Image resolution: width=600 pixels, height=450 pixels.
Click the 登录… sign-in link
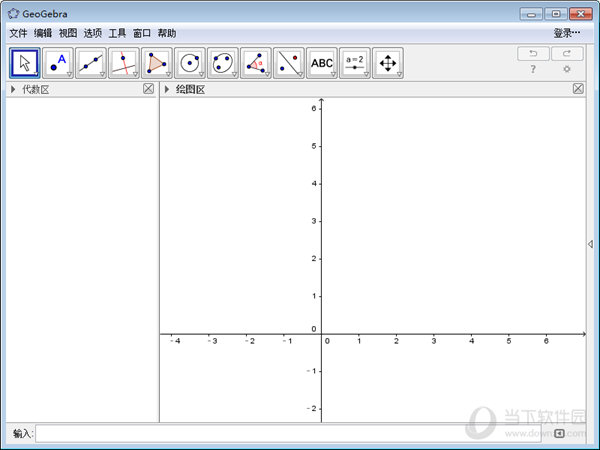tap(567, 33)
